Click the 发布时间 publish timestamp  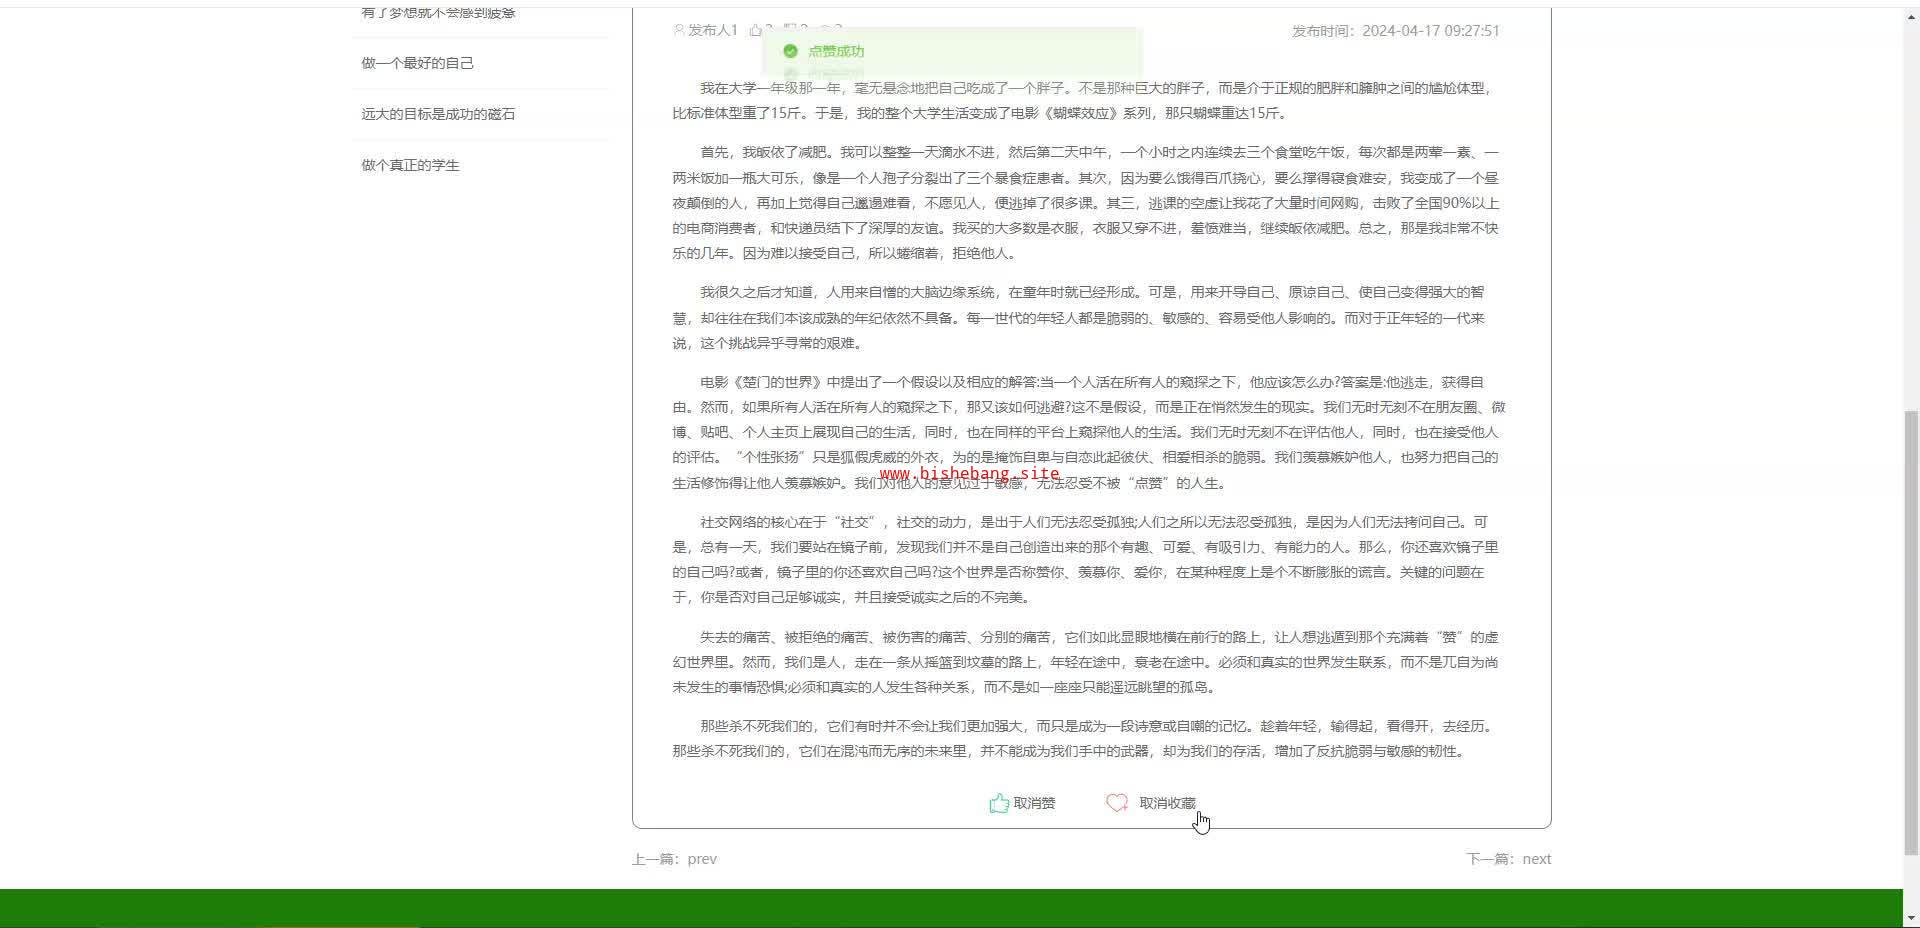click(x=1395, y=31)
